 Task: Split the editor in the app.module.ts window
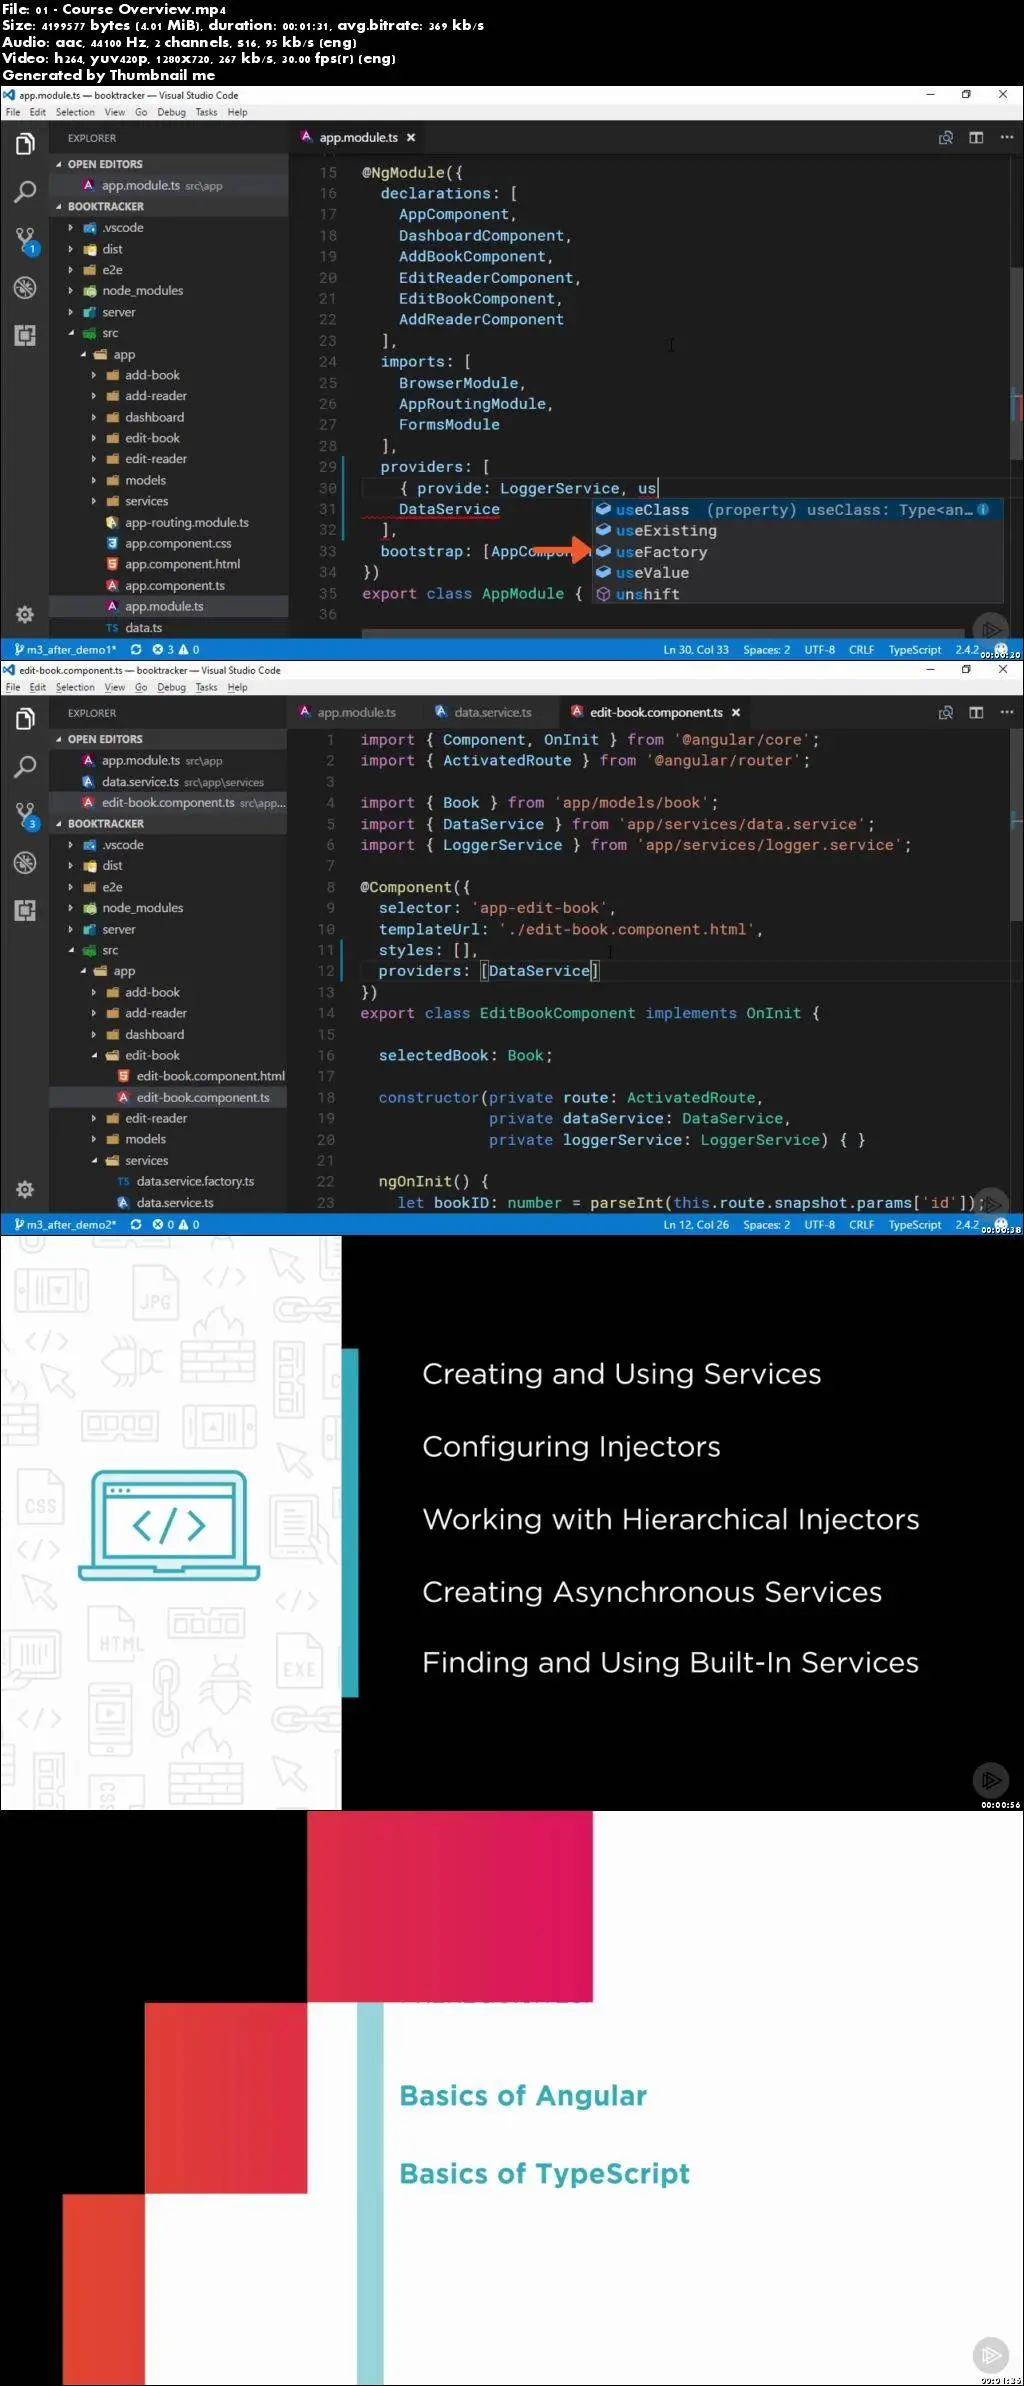(976, 138)
